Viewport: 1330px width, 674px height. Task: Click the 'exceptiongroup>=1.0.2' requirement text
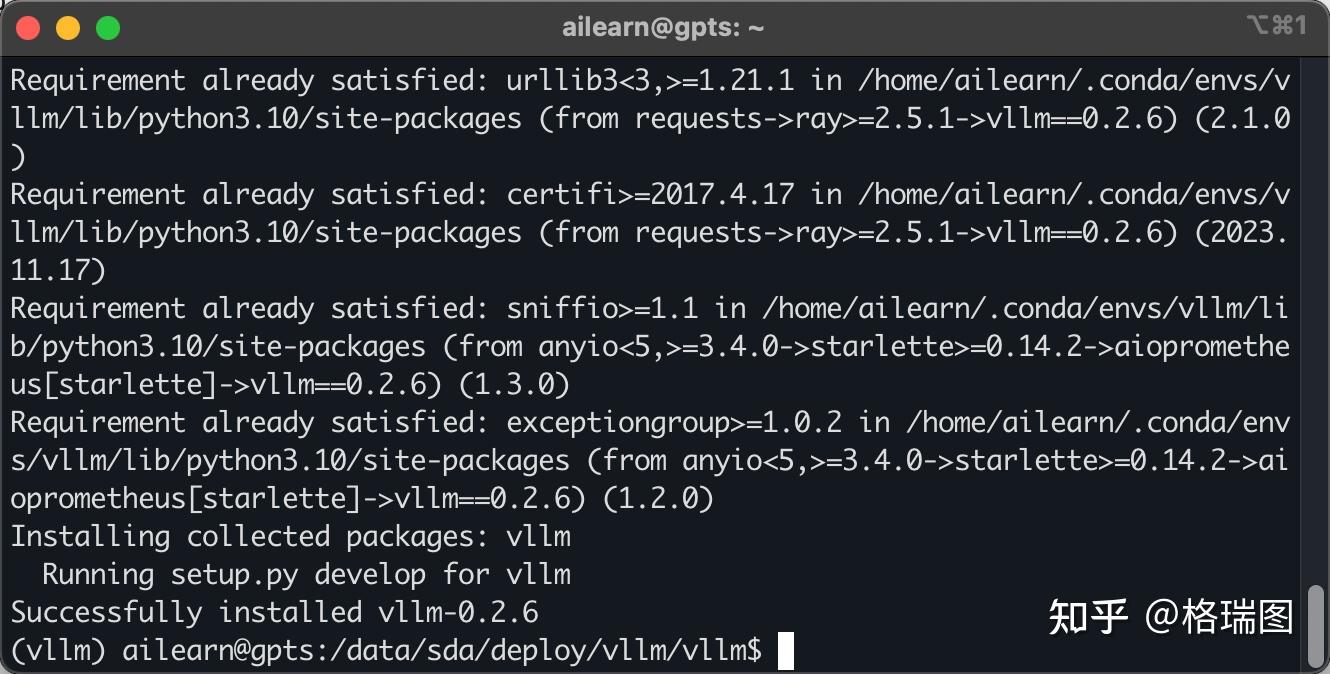click(x=674, y=423)
